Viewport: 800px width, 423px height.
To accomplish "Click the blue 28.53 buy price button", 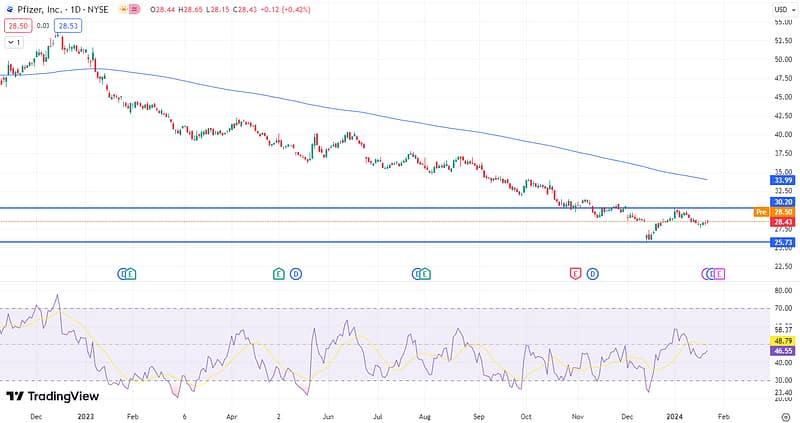I will [68, 26].
